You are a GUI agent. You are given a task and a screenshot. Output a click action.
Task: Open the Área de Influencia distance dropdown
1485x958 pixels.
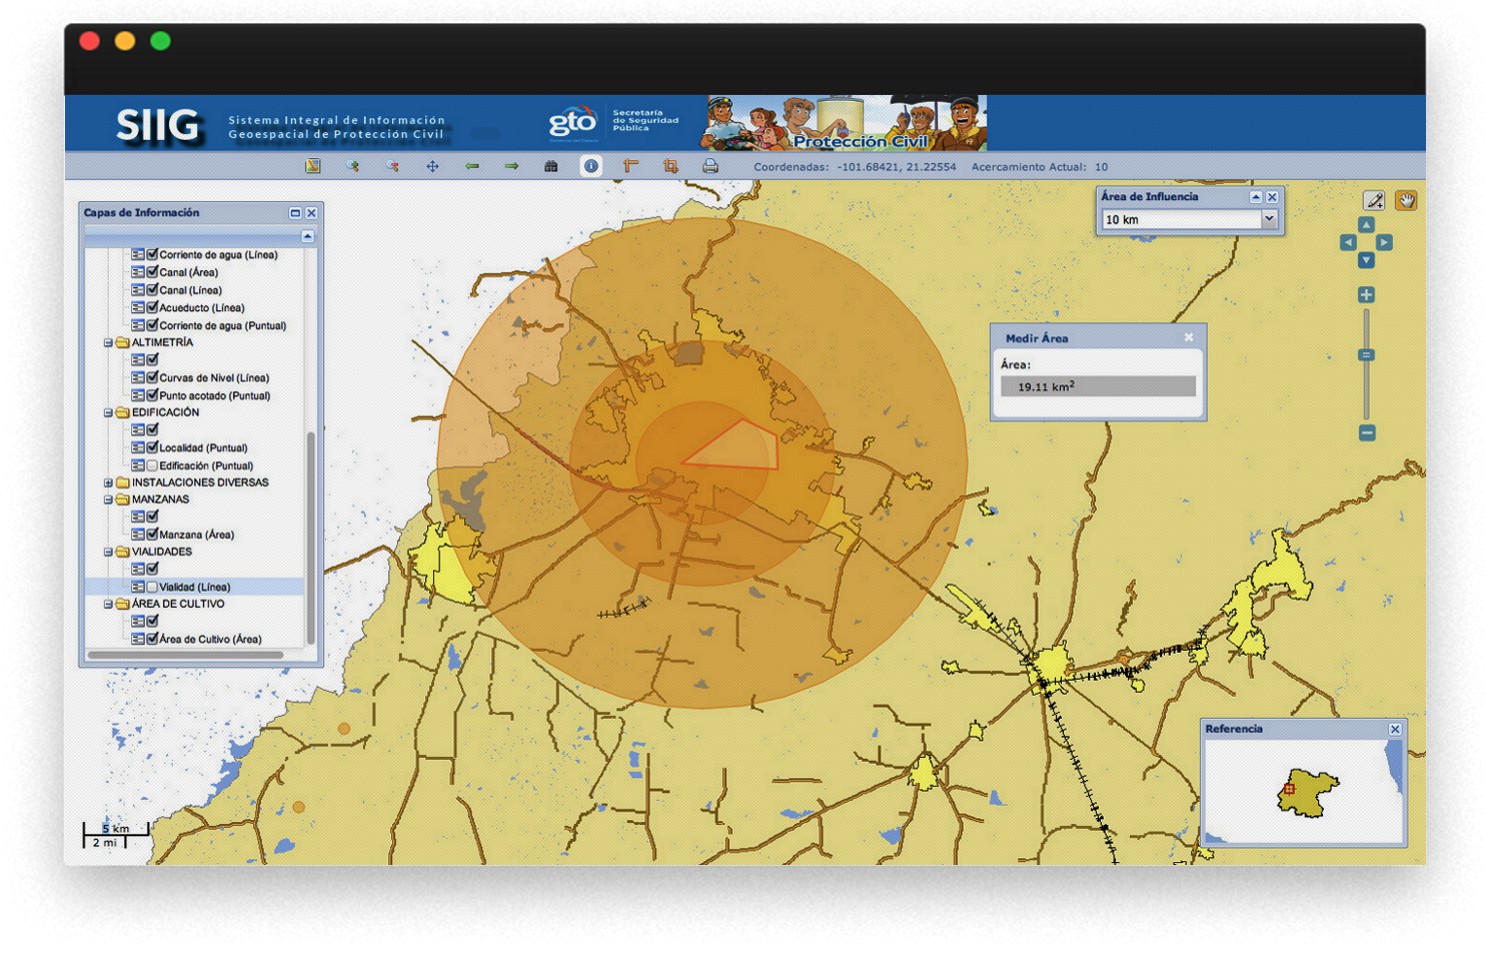click(1269, 219)
